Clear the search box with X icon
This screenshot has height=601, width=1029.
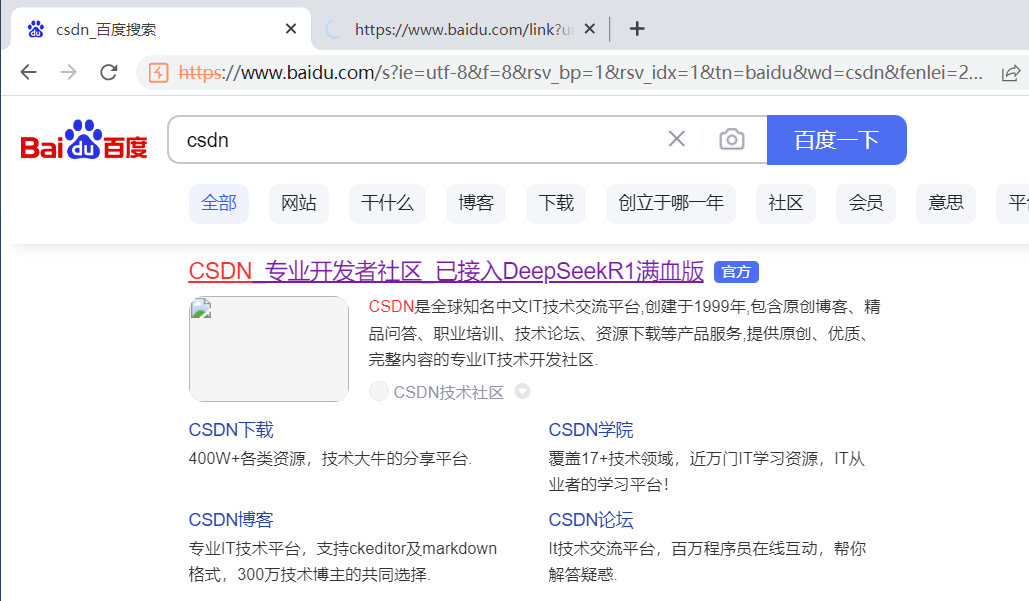[x=677, y=139]
